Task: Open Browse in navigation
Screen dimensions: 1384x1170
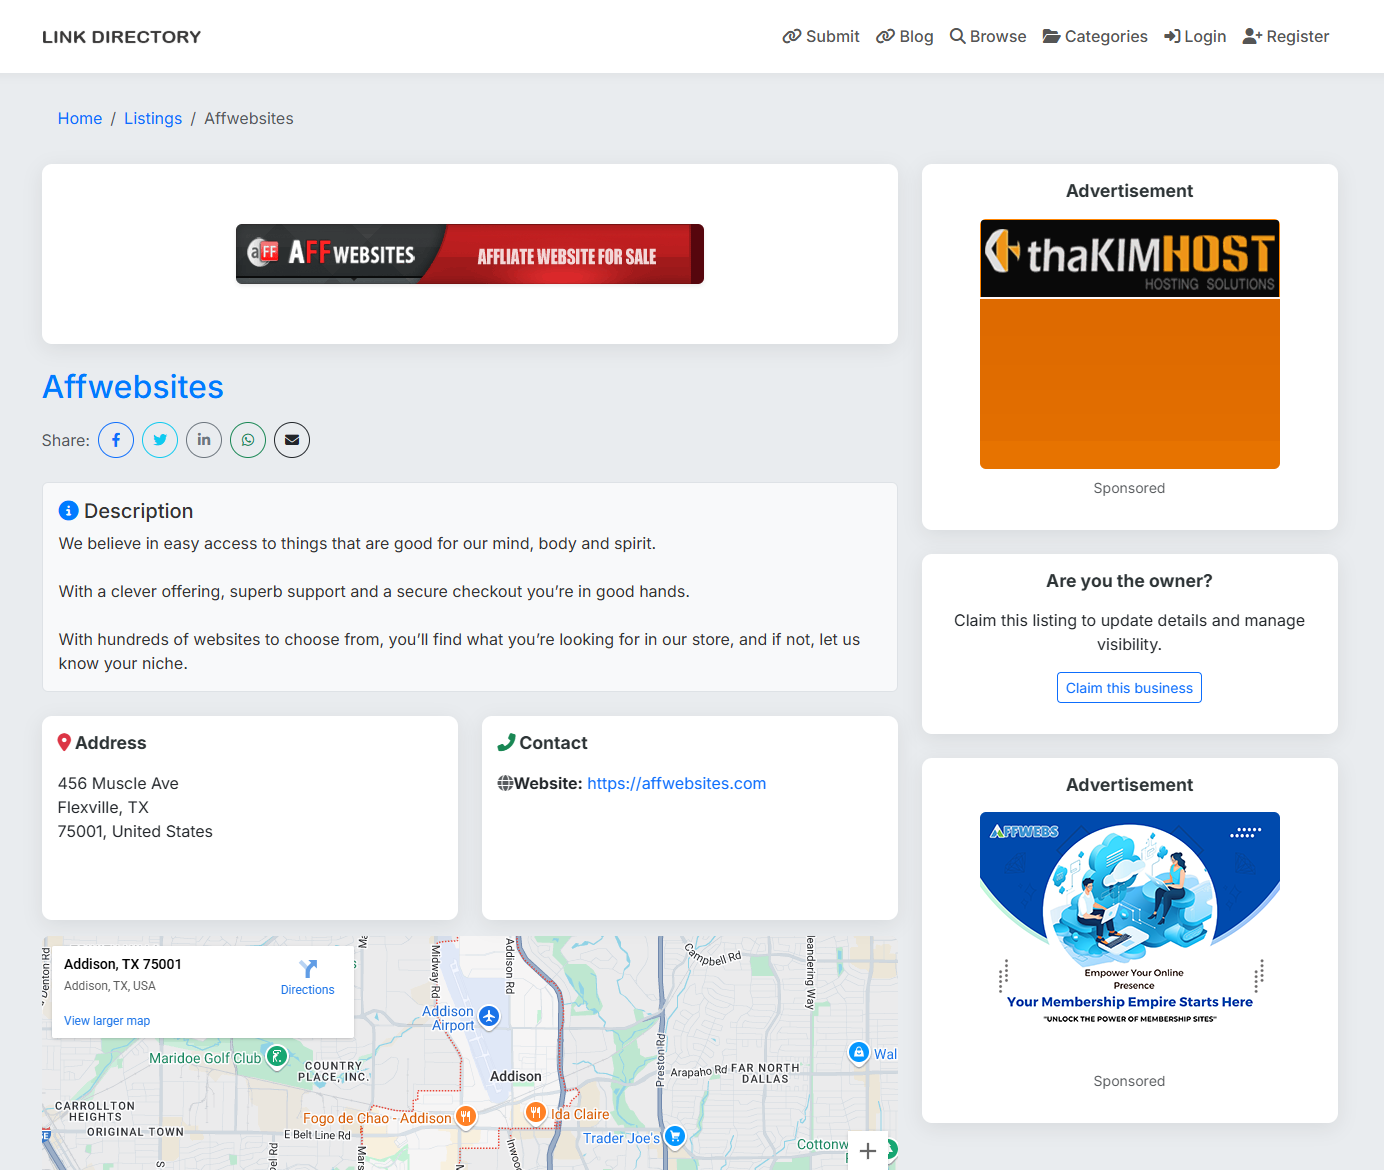Action: [x=988, y=36]
